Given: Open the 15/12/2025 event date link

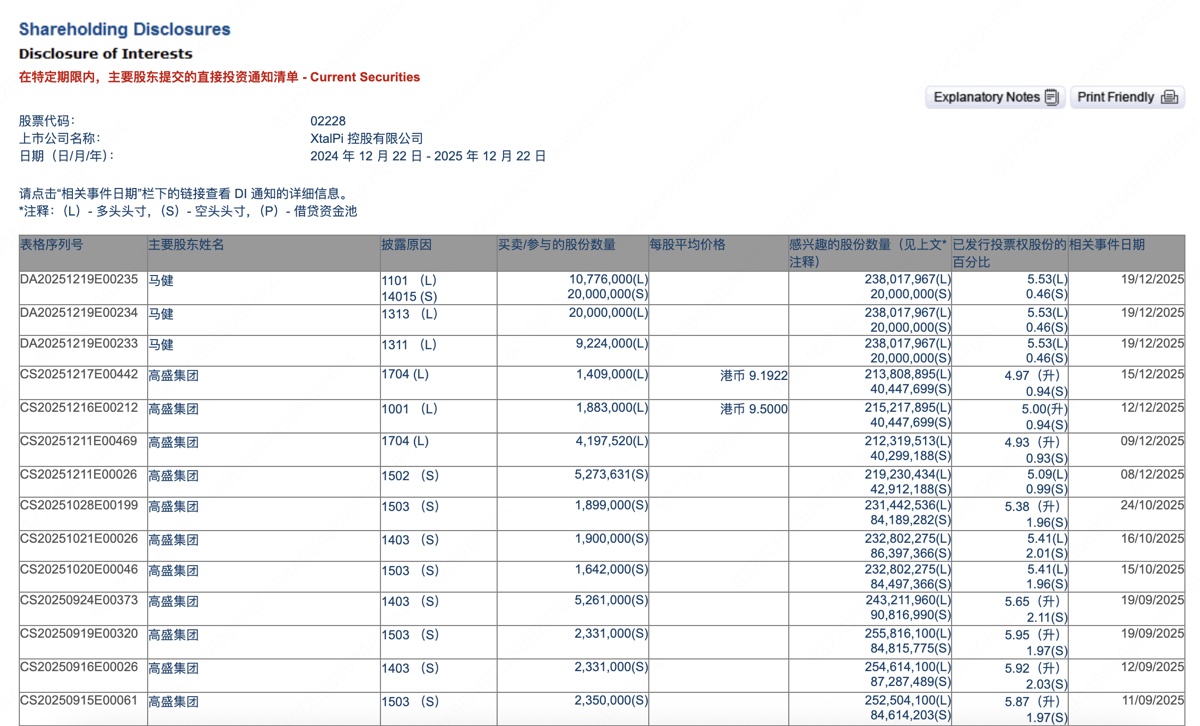Looking at the screenshot, I should 1151,376.
